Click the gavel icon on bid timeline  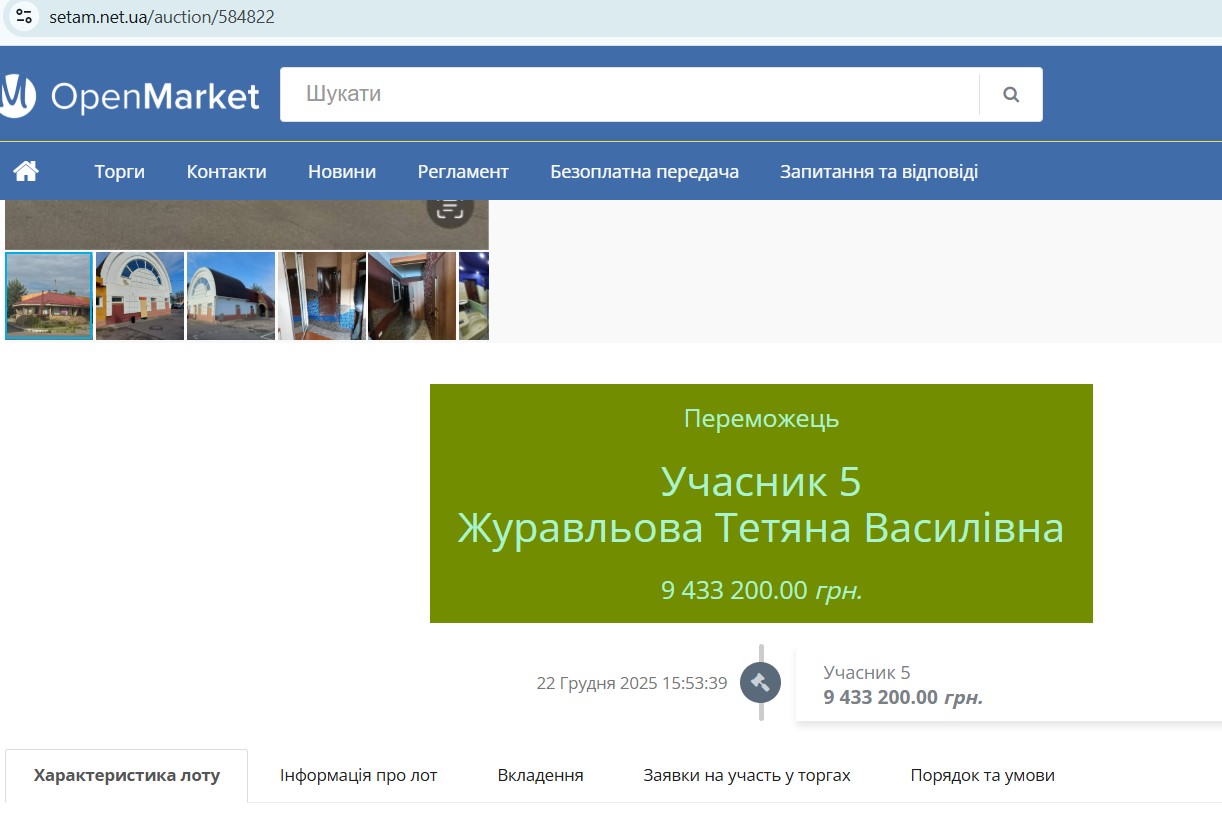(x=760, y=683)
